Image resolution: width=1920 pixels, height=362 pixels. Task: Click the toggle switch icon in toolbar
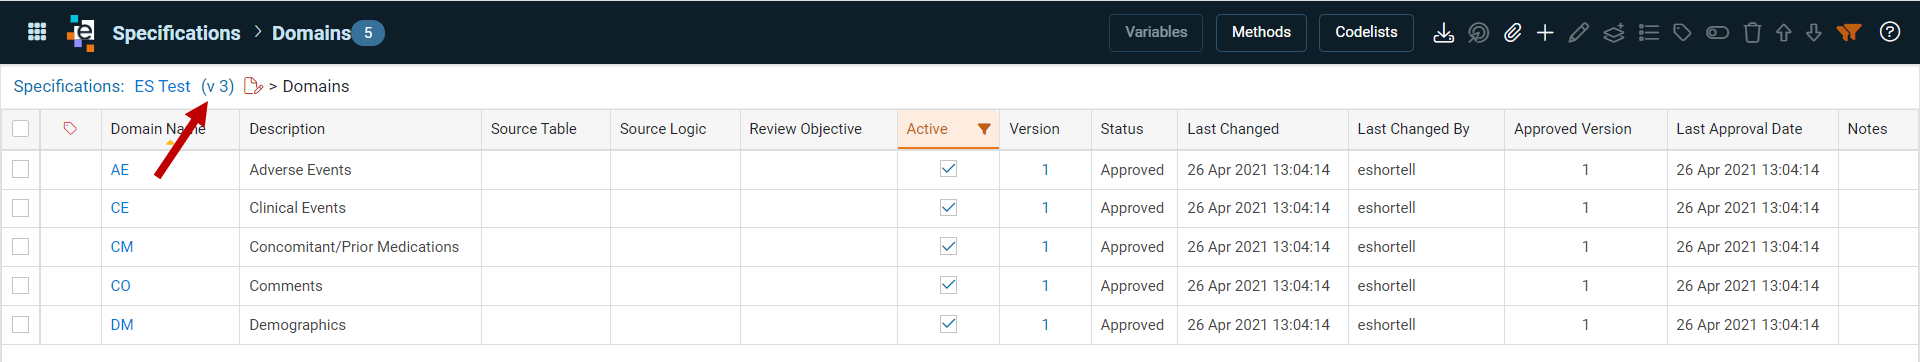coord(1717,33)
